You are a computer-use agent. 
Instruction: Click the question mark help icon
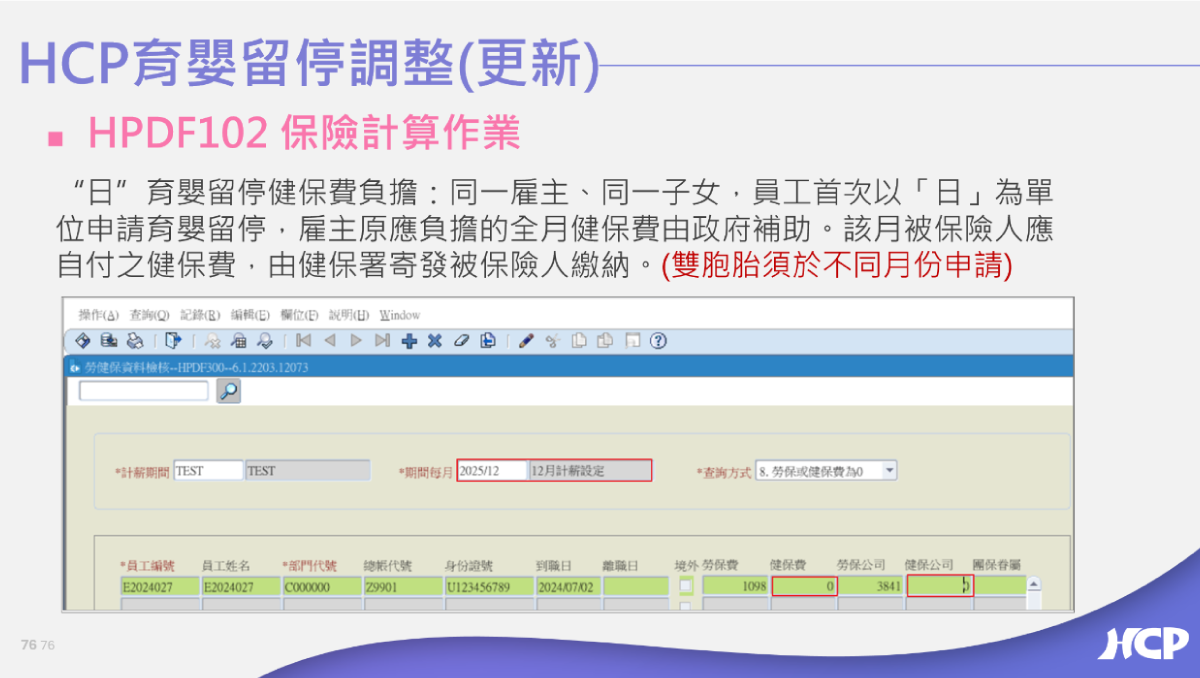point(657,340)
